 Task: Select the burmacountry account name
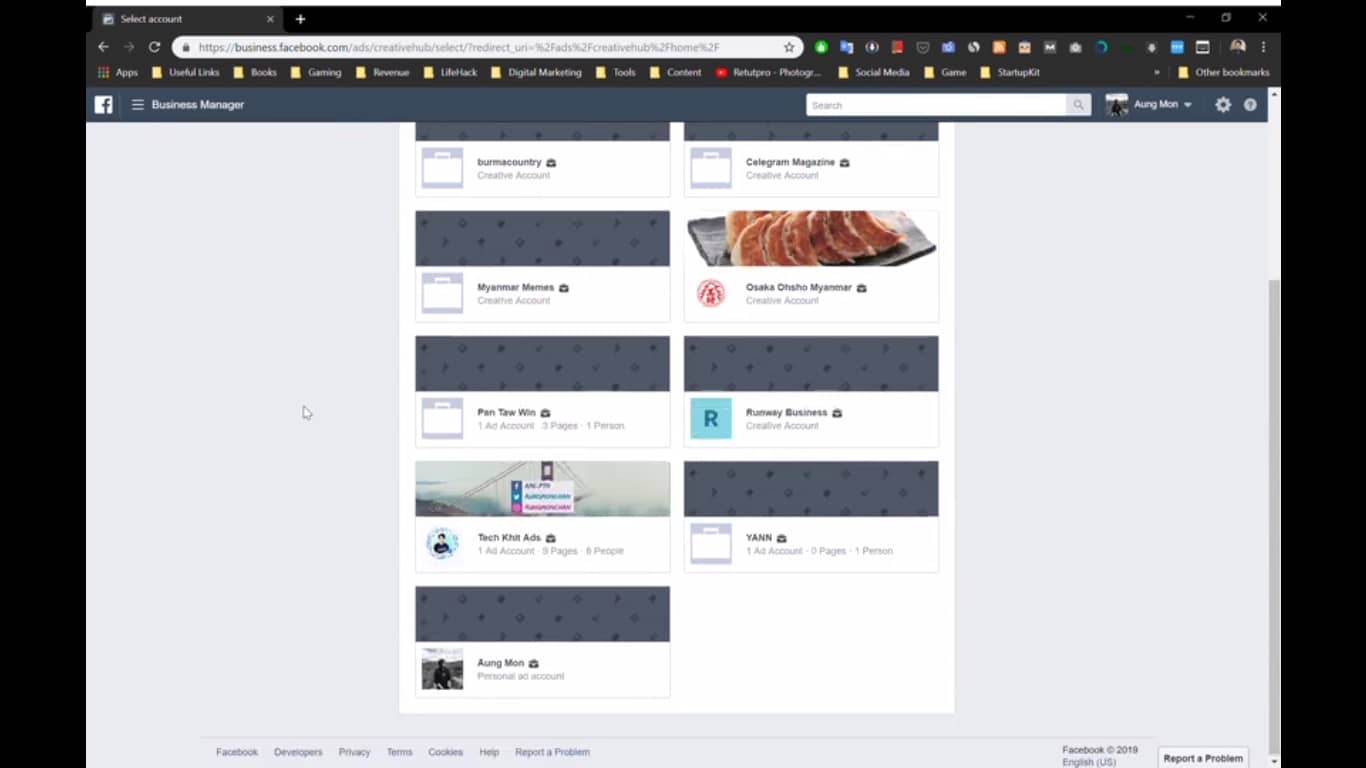(509, 162)
